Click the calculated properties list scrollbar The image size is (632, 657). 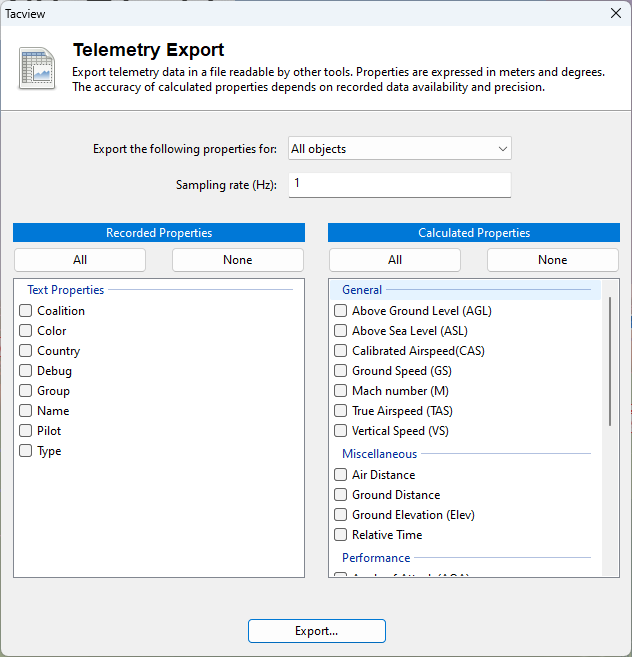tap(610, 362)
